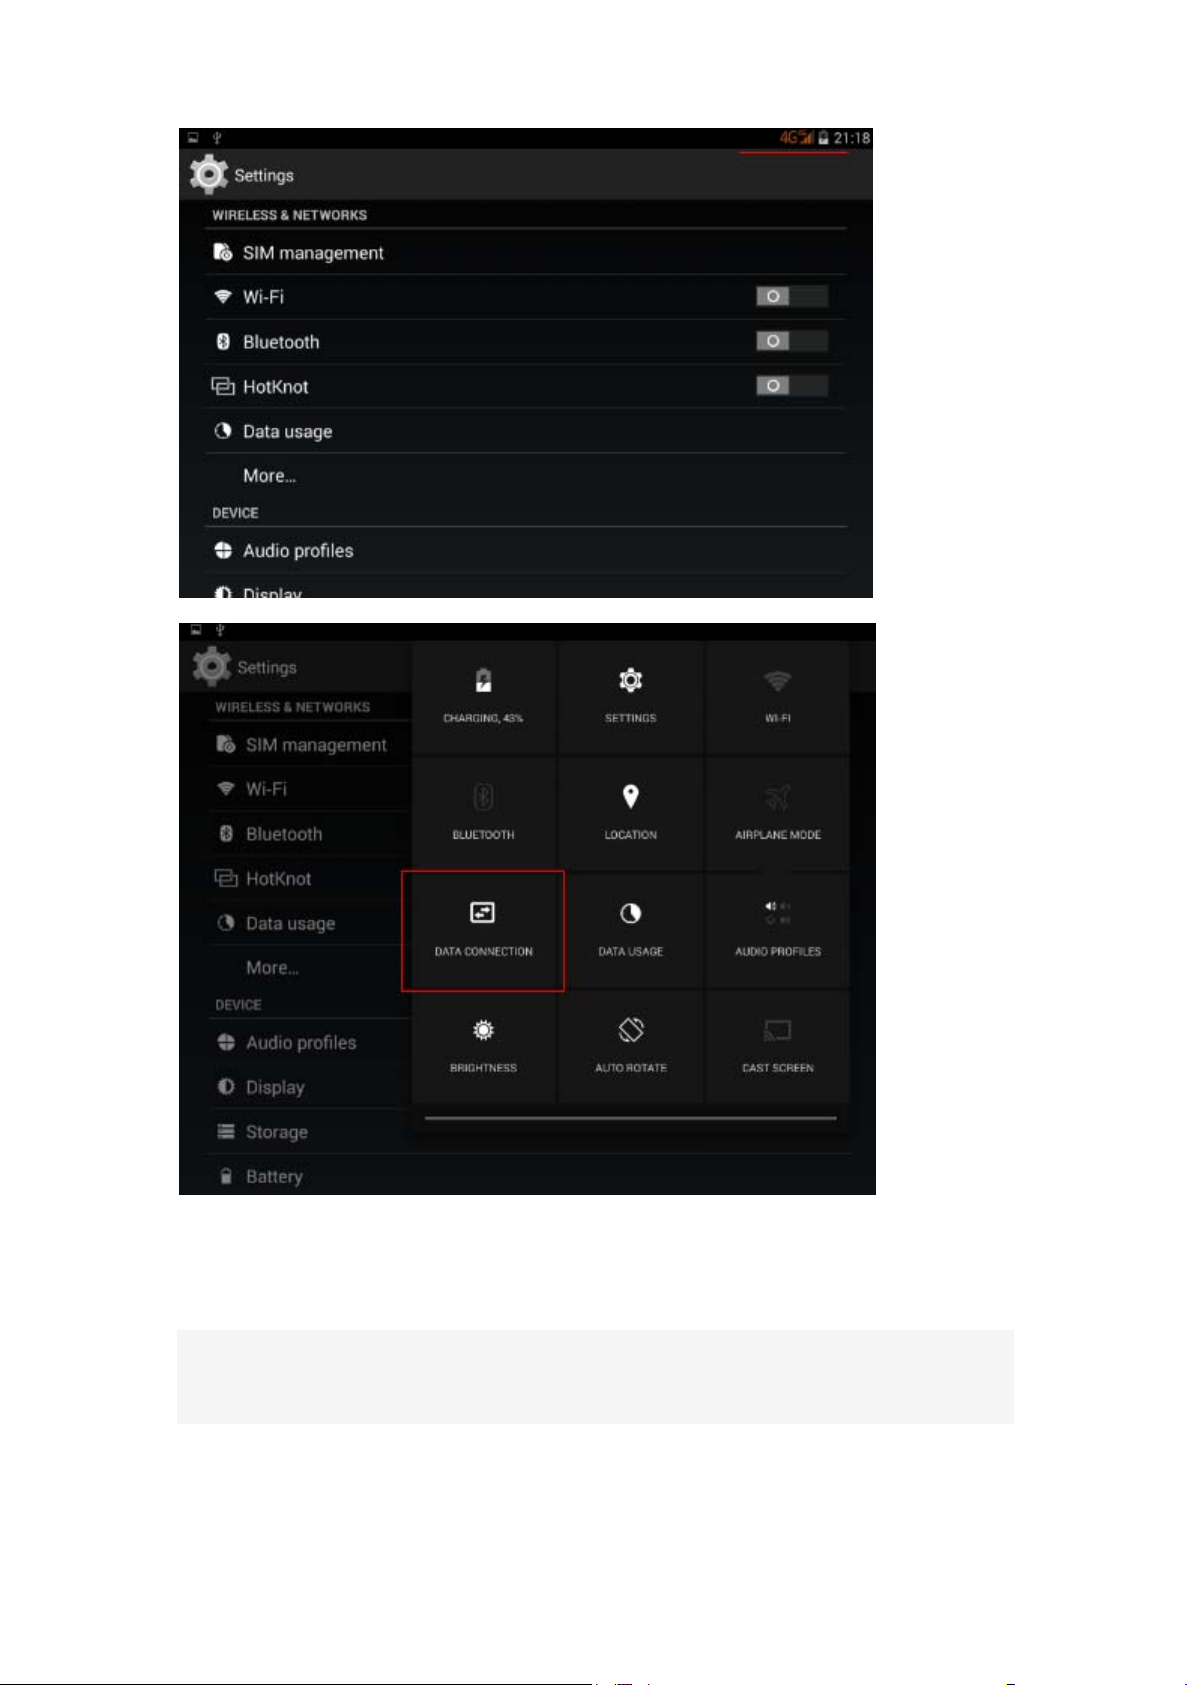Toggle the Bluetooth switch on
Viewport: 1191px width, 1685px height.
791,341
